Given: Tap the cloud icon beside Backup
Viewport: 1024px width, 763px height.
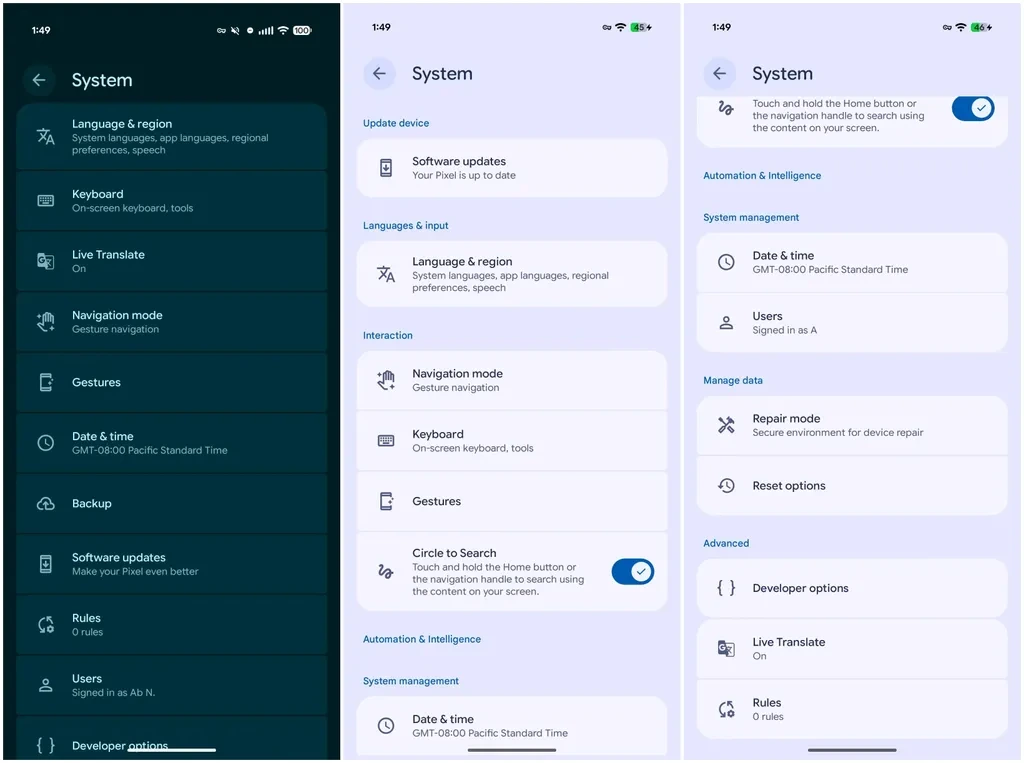Looking at the screenshot, I should point(45,504).
